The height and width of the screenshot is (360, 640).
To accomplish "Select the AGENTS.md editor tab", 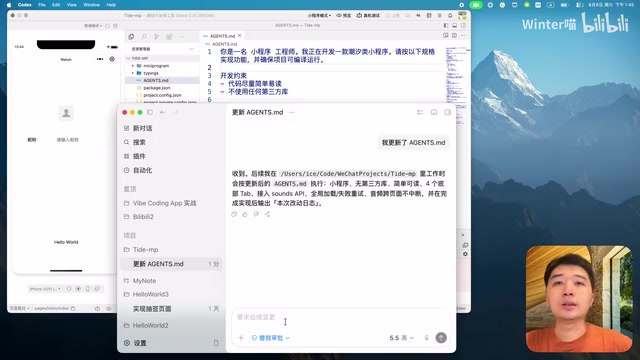I will pyautogui.click(x=222, y=36).
